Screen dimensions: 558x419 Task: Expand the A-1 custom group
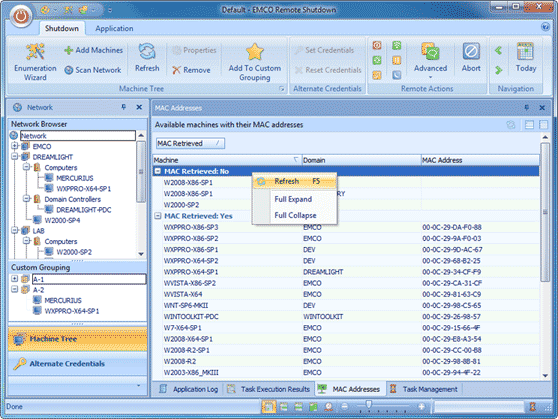pos(15,278)
